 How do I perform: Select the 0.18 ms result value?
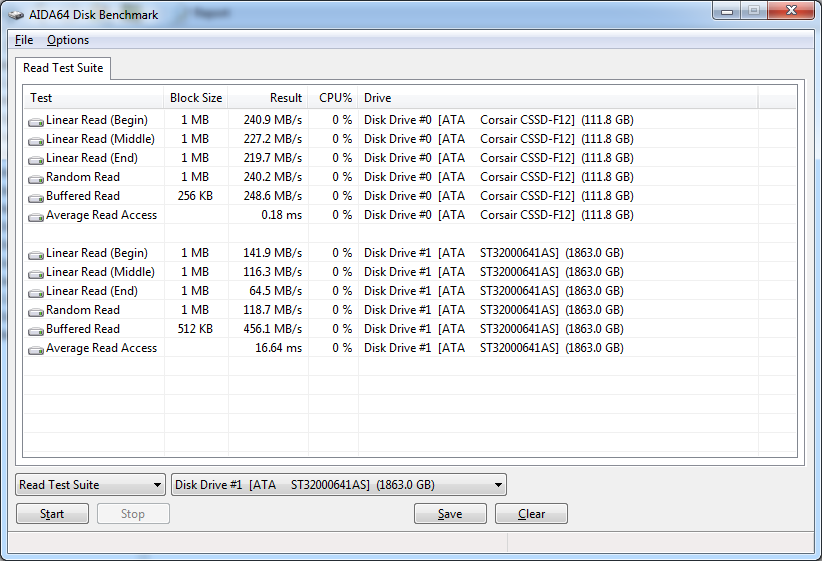pos(282,215)
